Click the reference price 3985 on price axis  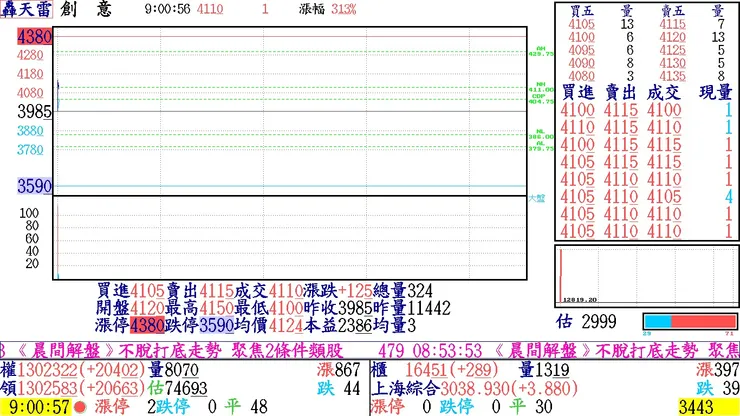[34, 111]
